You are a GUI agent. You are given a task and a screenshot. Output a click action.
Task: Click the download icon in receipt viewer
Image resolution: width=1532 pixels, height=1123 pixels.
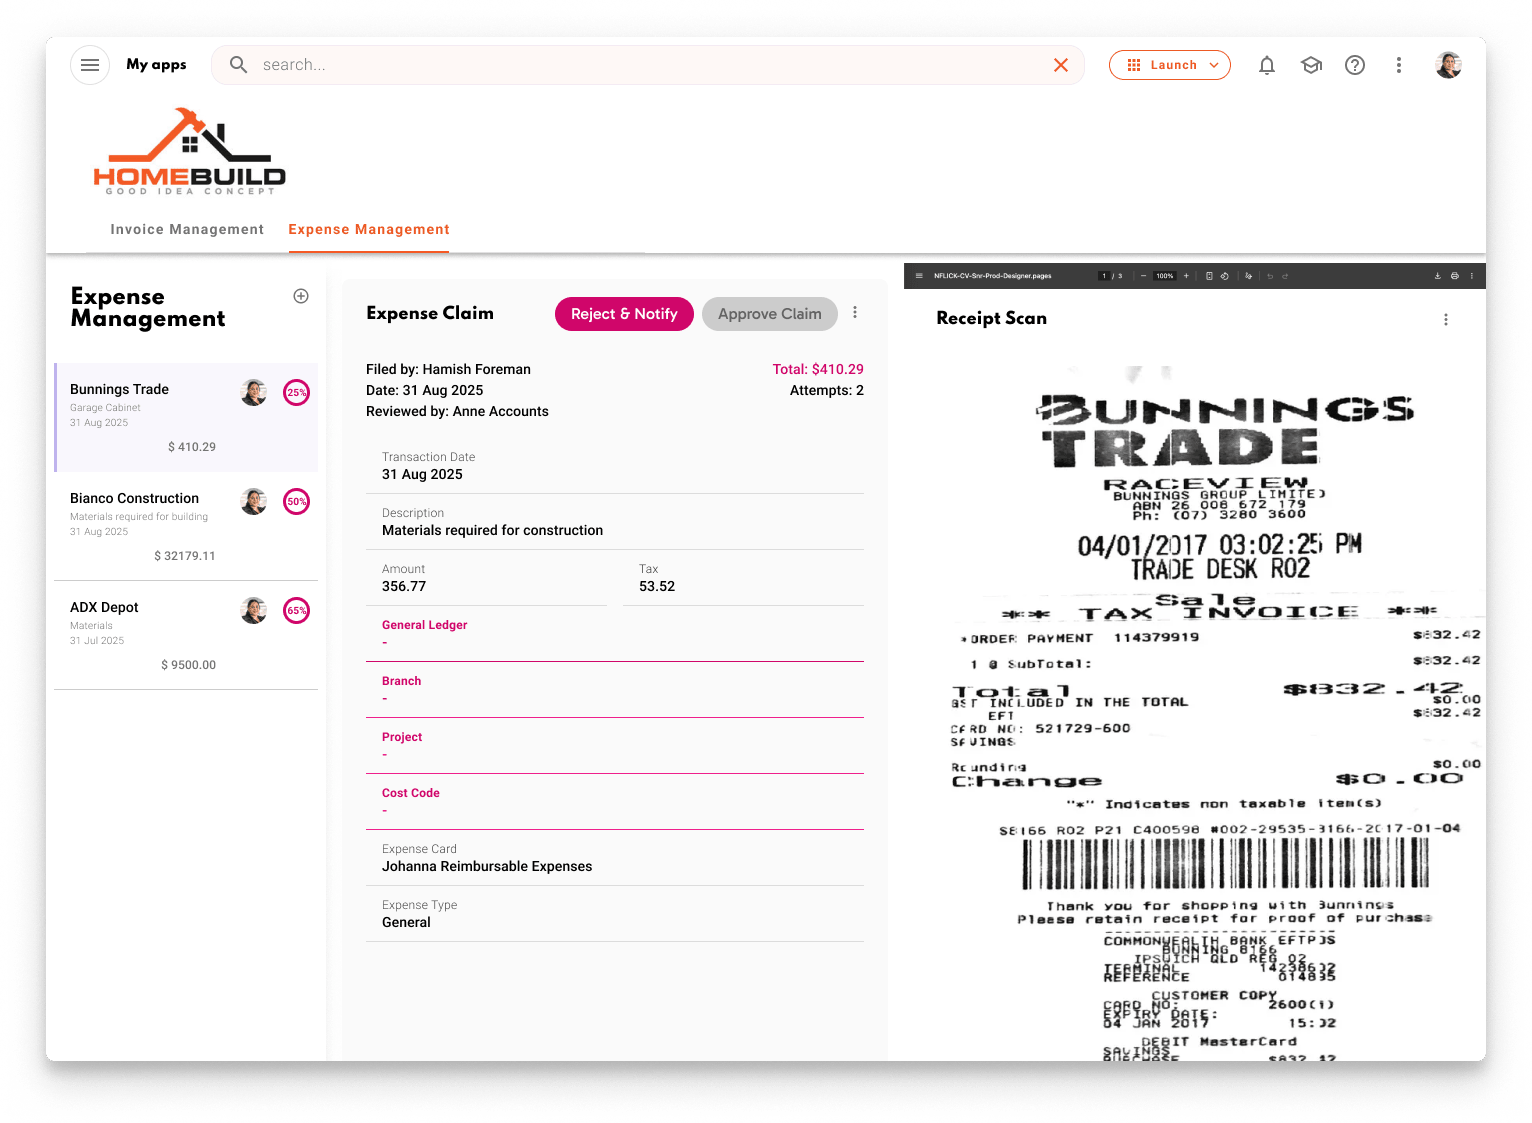point(1438,276)
